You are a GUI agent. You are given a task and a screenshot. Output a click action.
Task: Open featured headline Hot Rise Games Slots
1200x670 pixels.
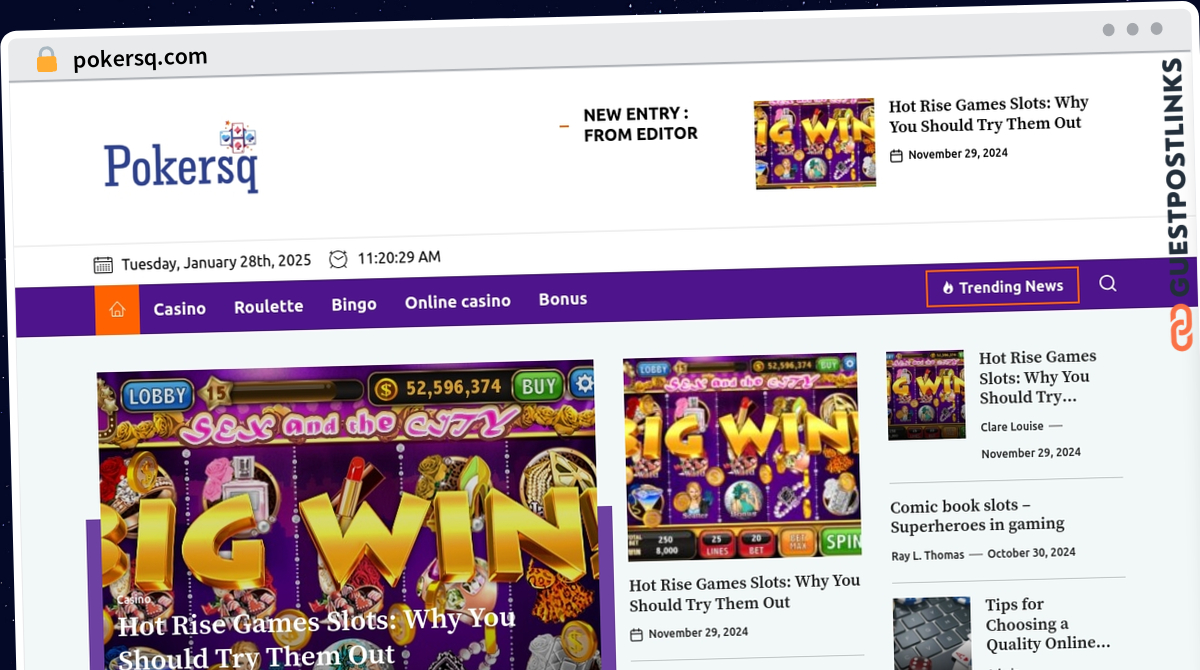click(x=316, y=638)
